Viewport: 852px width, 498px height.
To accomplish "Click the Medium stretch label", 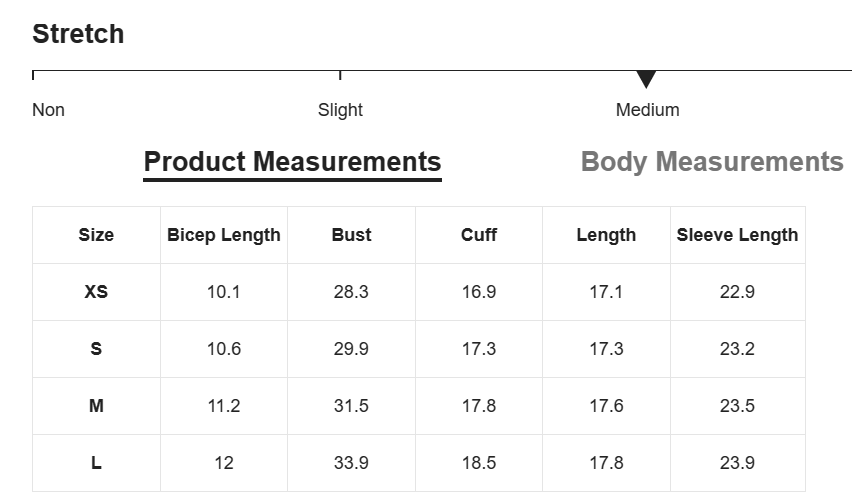I will pos(647,110).
